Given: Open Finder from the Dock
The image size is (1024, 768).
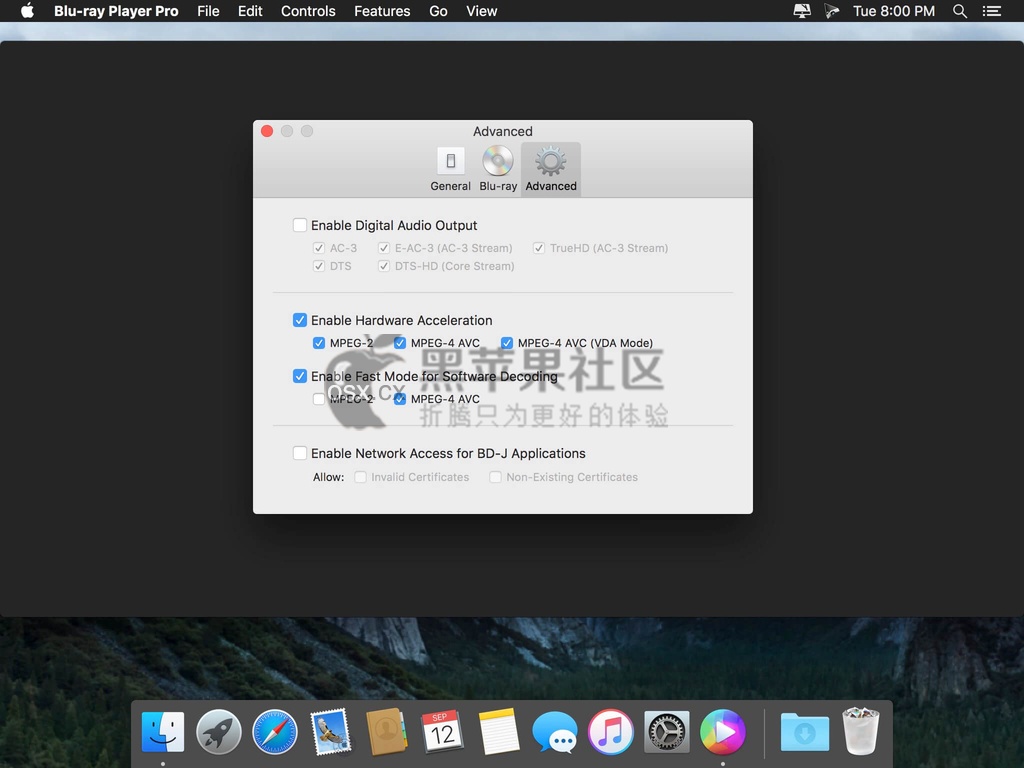Looking at the screenshot, I should pyautogui.click(x=163, y=732).
